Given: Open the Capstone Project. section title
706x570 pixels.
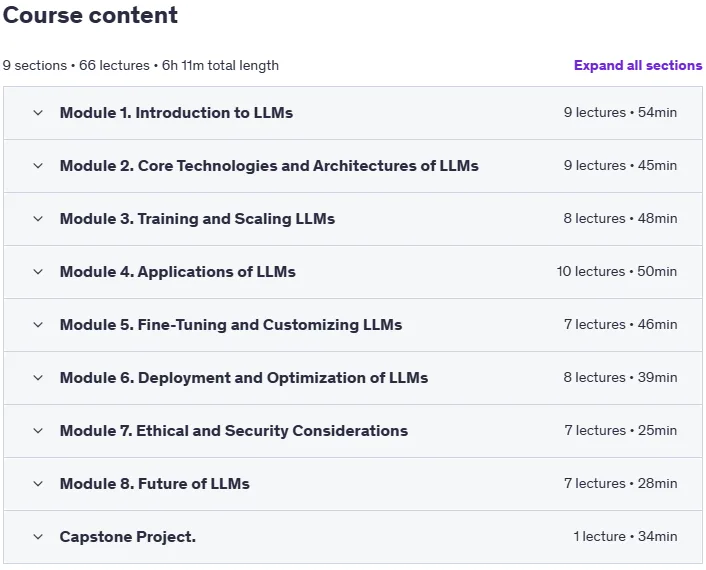Looking at the screenshot, I should 128,537.
